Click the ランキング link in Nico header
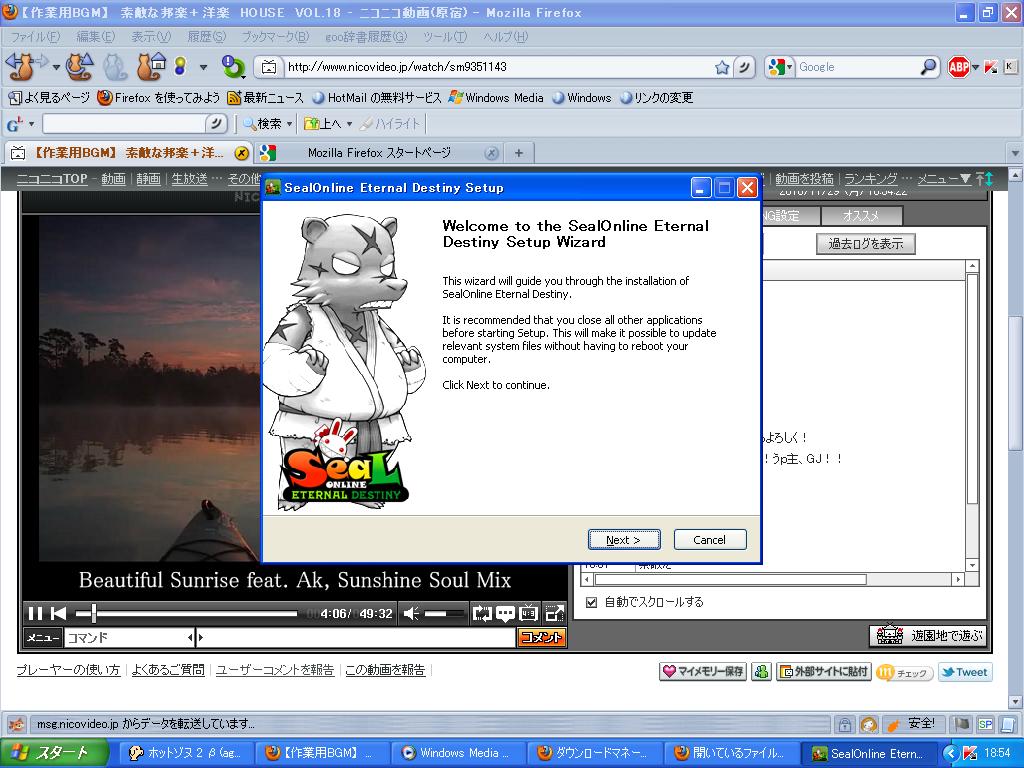Viewport: 1024px width, 768px height. (871, 178)
